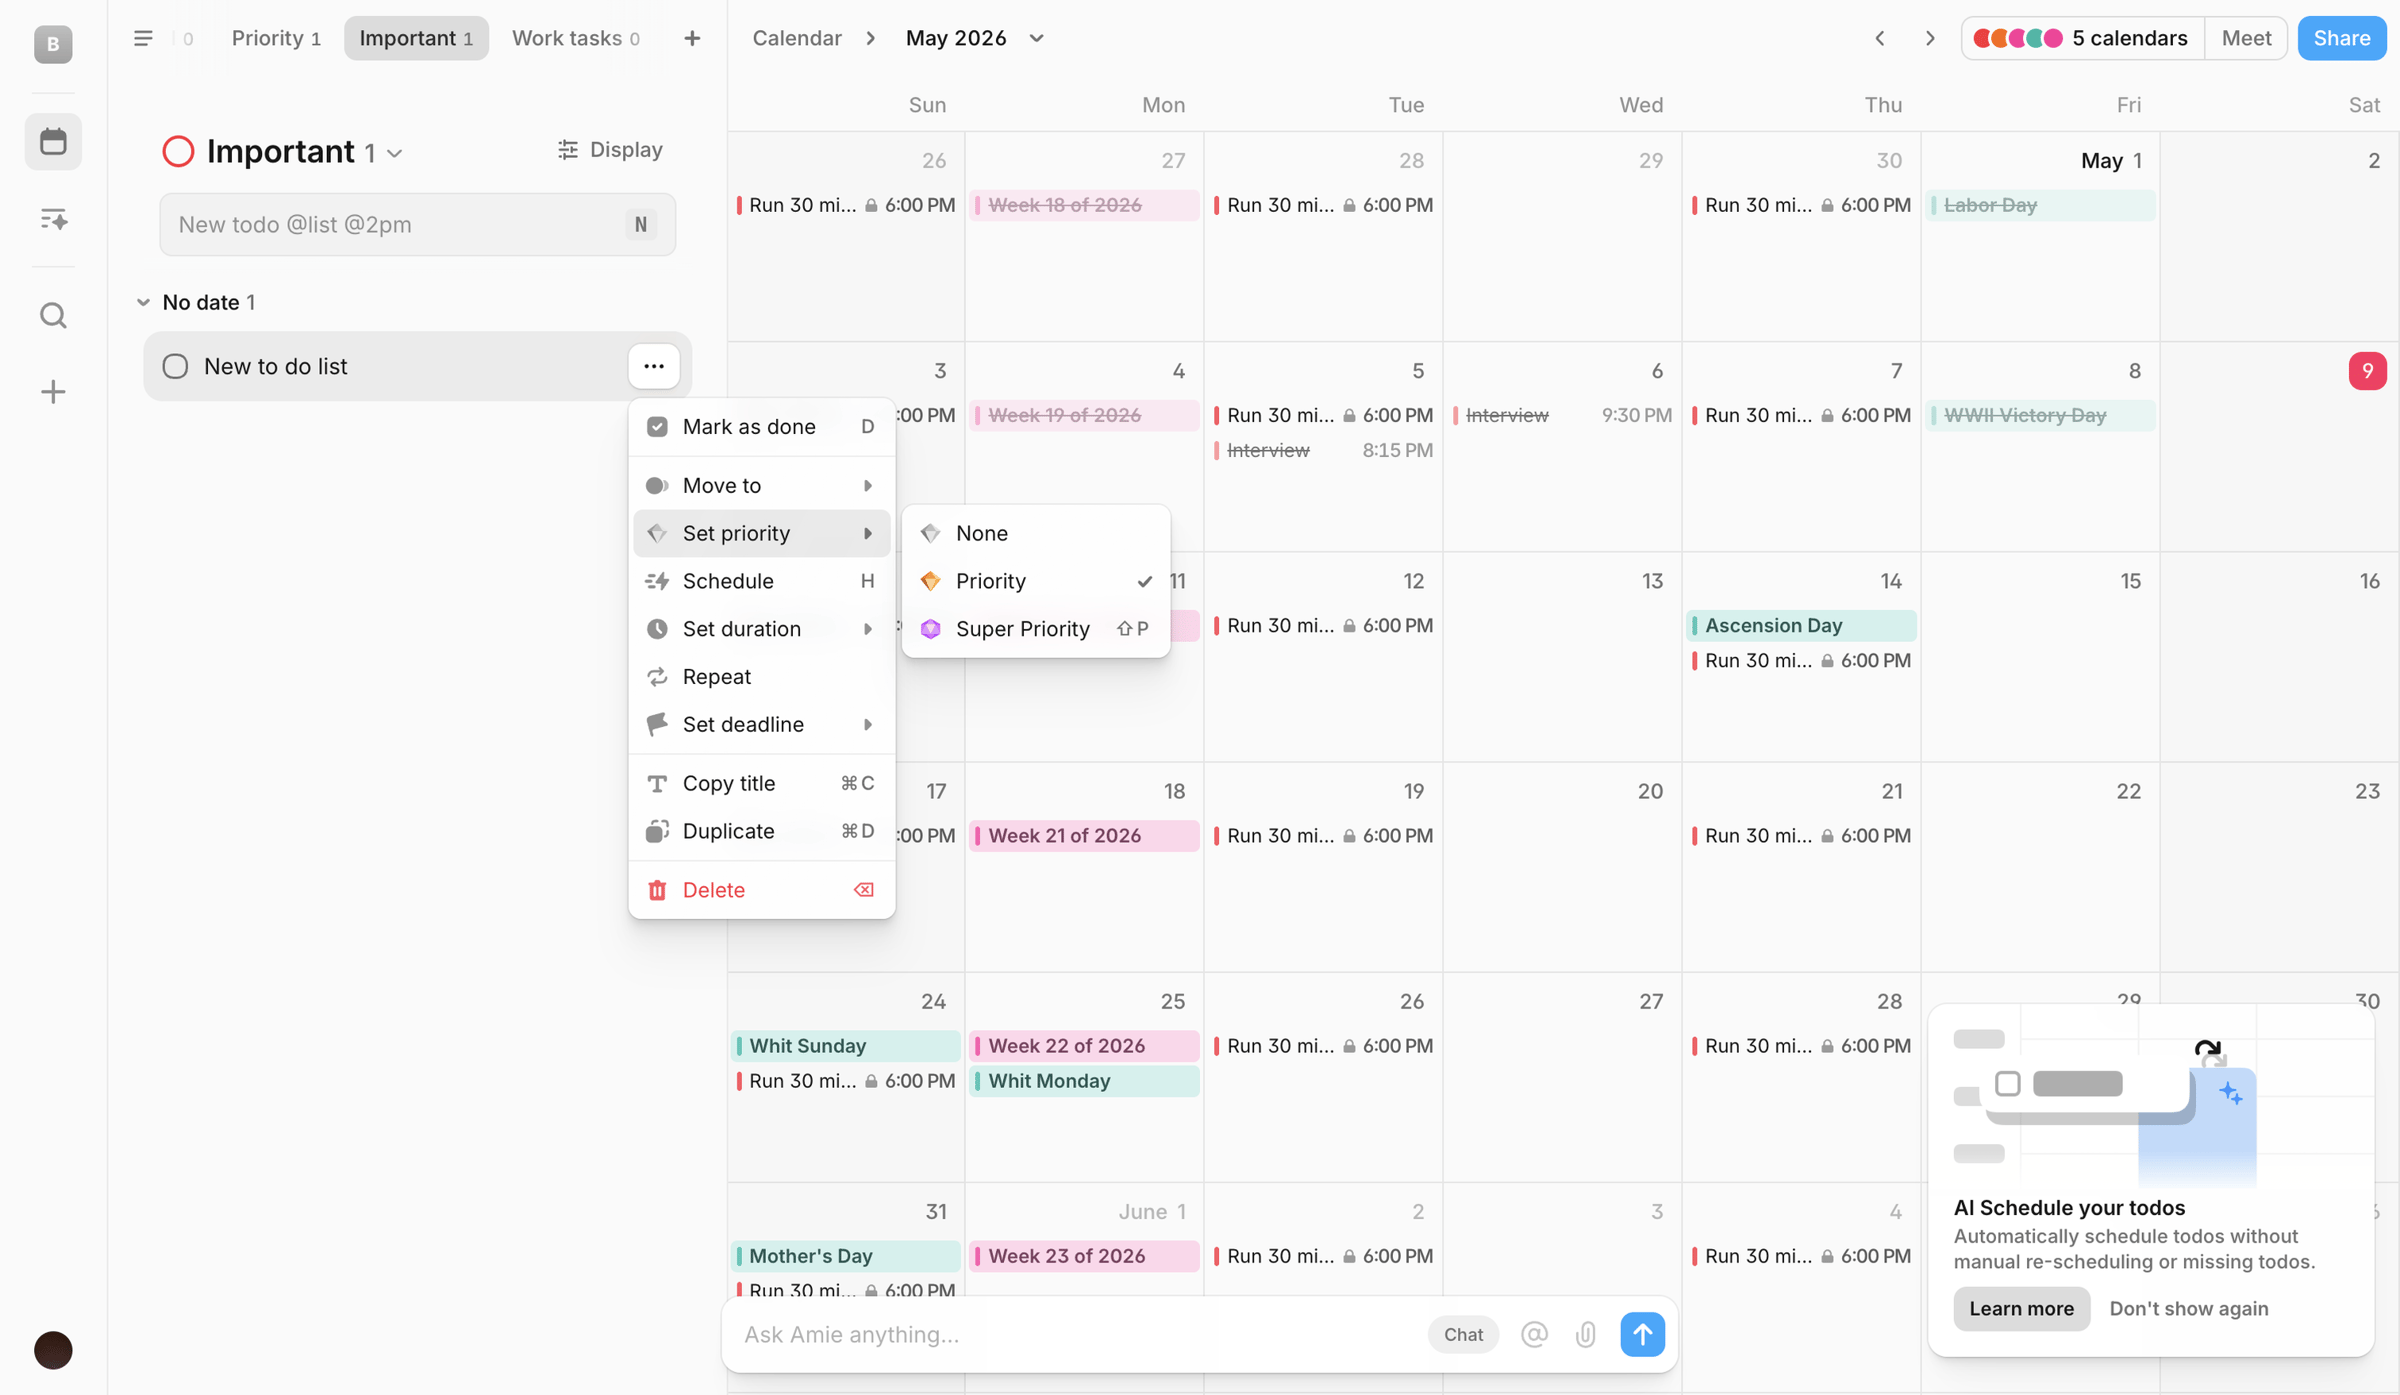2400x1395 pixels.
Task: Open the 5 calendars color selector
Action: point(2082,38)
